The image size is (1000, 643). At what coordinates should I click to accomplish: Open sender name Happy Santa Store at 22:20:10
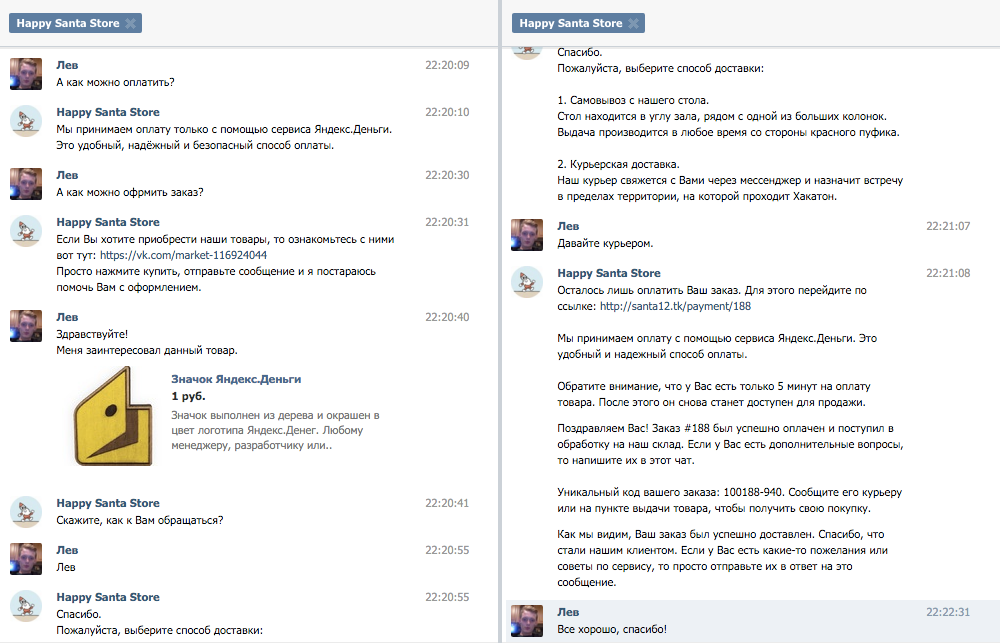point(108,112)
